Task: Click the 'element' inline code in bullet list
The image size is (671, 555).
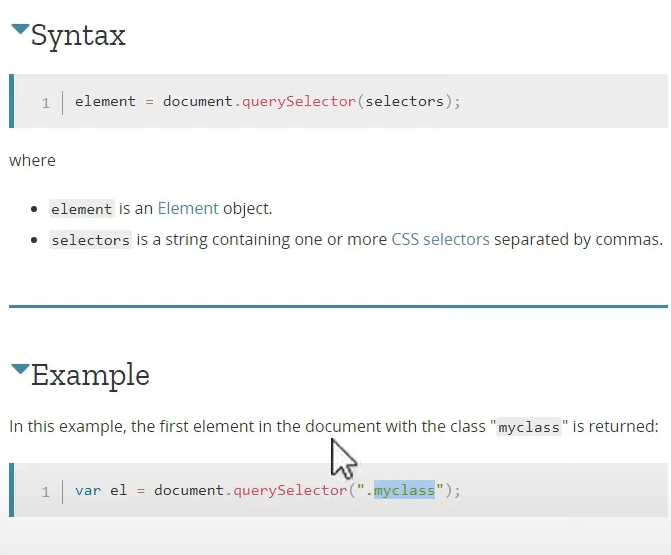Action: [x=81, y=209]
